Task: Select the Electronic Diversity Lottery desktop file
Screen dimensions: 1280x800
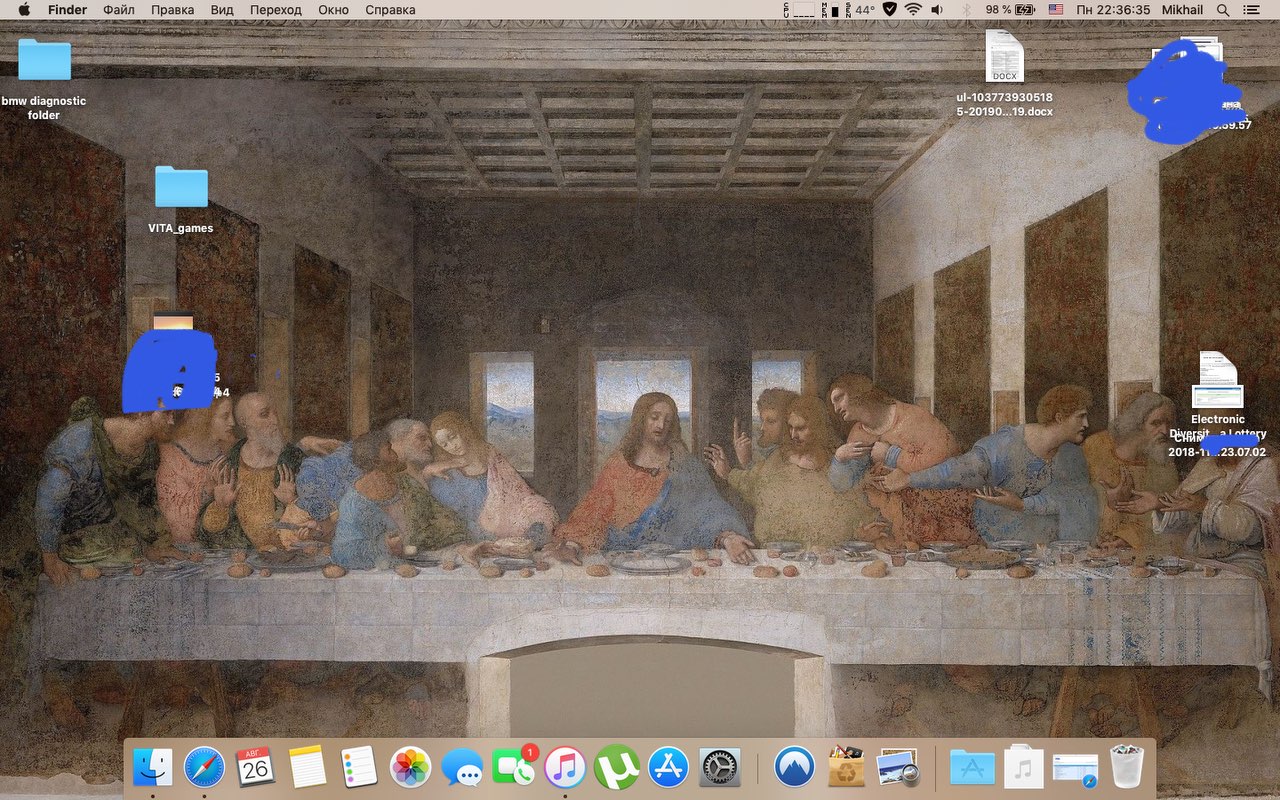Action: [x=1217, y=380]
